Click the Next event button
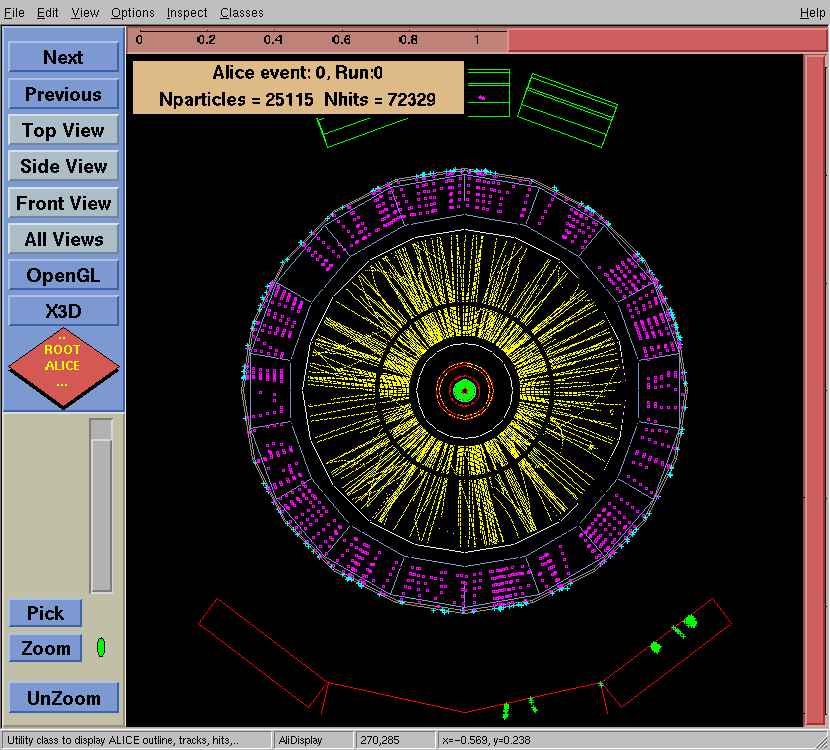The image size is (830, 750). (63, 58)
